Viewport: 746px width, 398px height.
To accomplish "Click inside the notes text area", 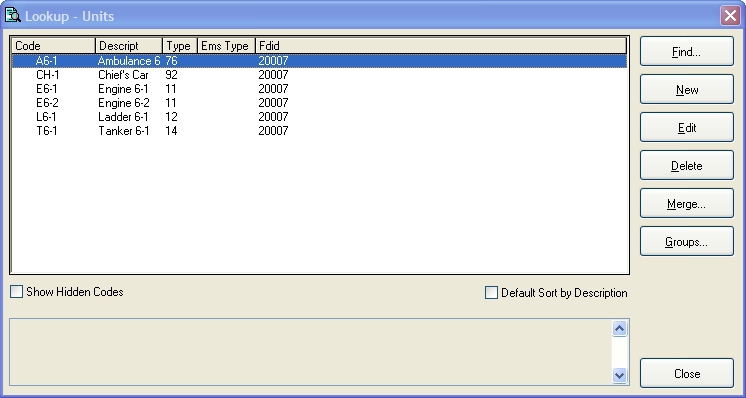I will pyautogui.click(x=311, y=352).
